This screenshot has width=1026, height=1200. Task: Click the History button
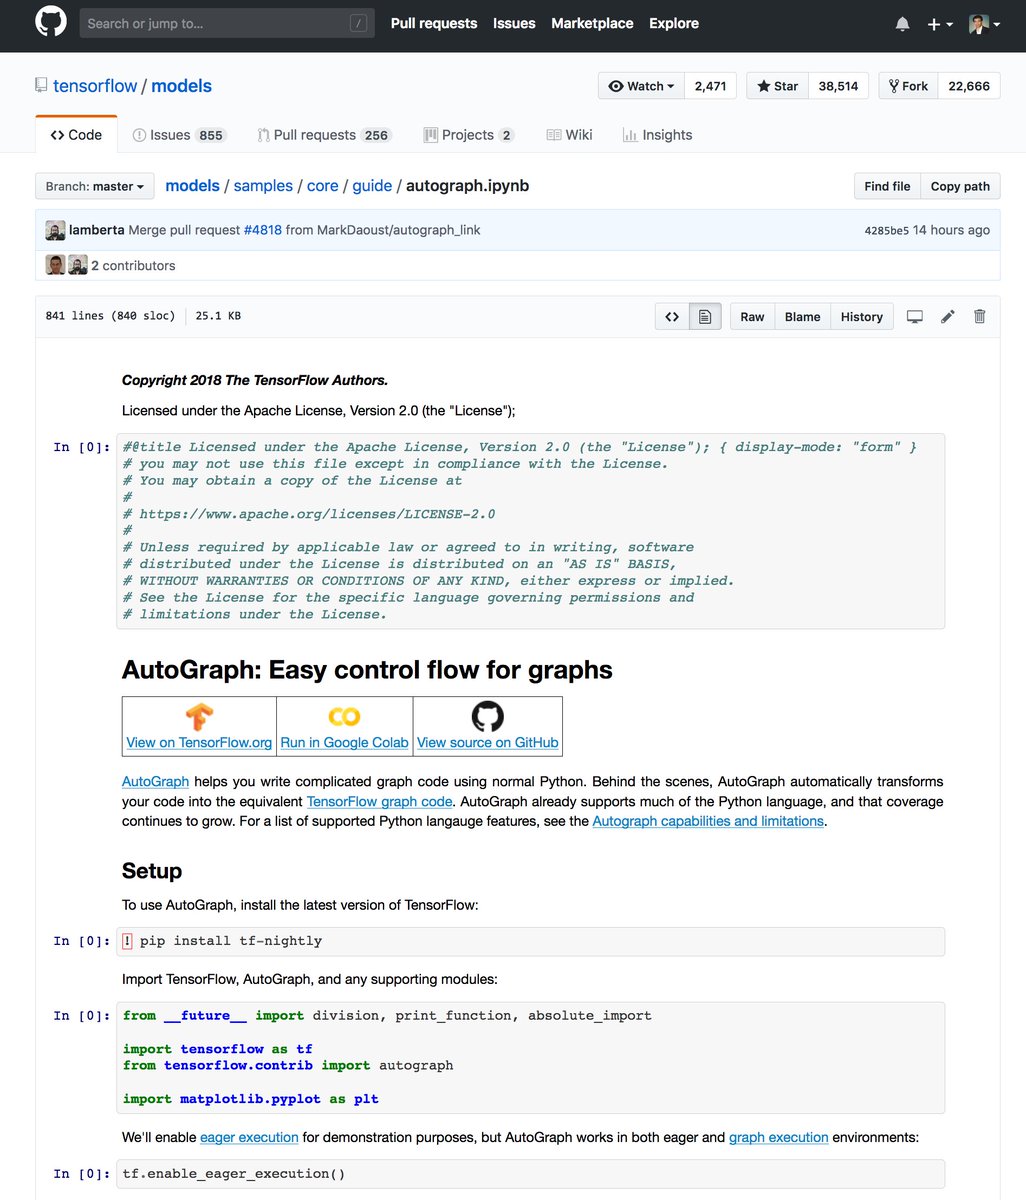click(x=861, y=317)
